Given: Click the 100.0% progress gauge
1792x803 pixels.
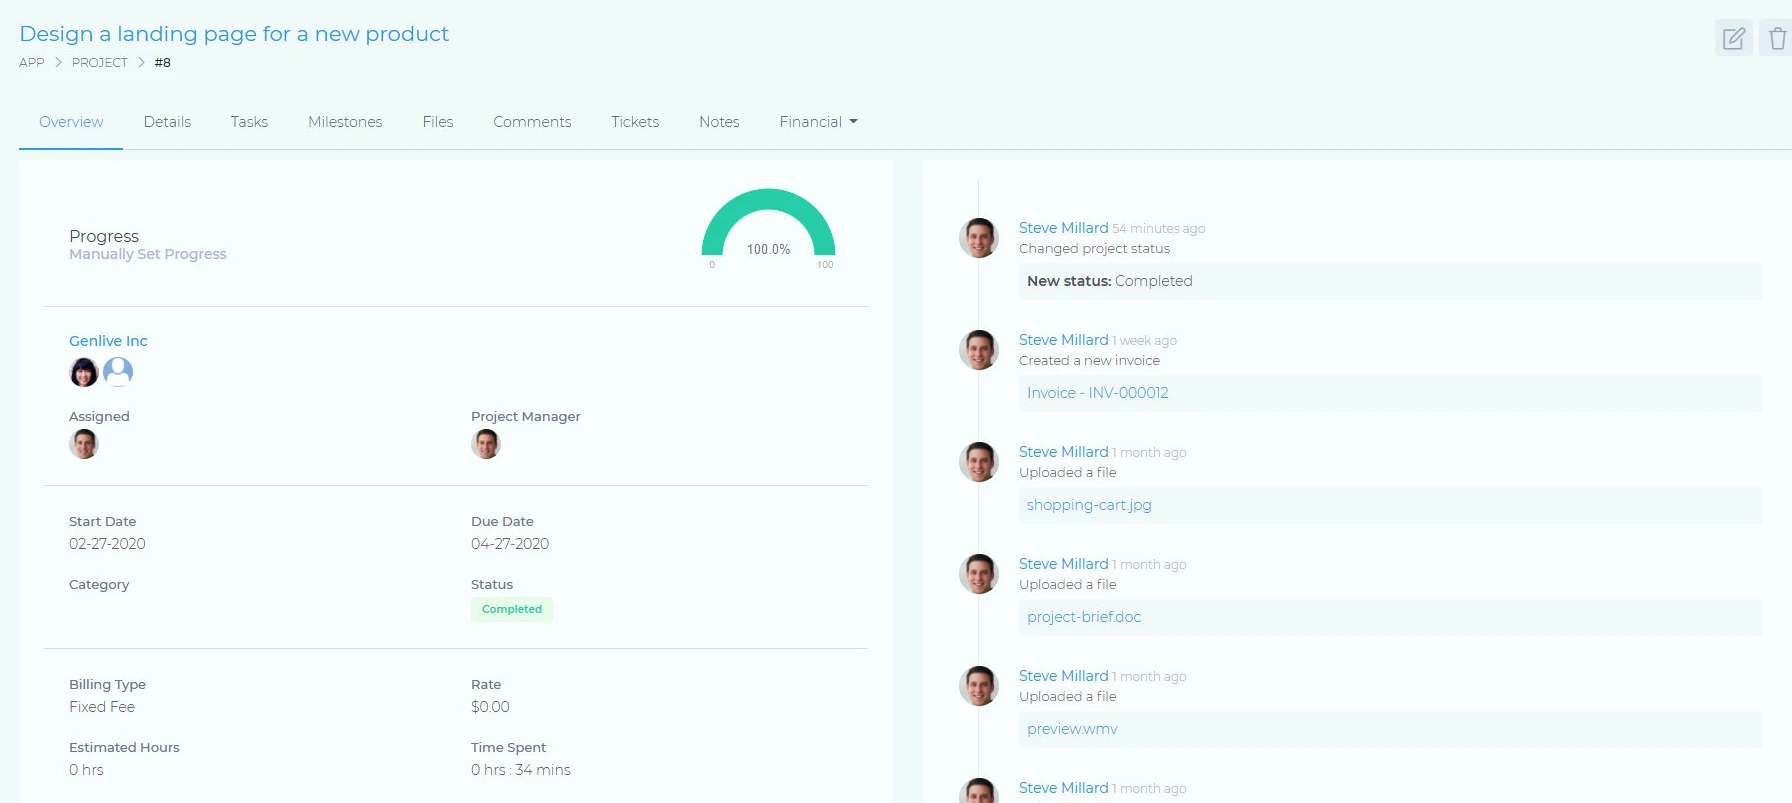Looking at the screenshot, I should click(768, 228).
